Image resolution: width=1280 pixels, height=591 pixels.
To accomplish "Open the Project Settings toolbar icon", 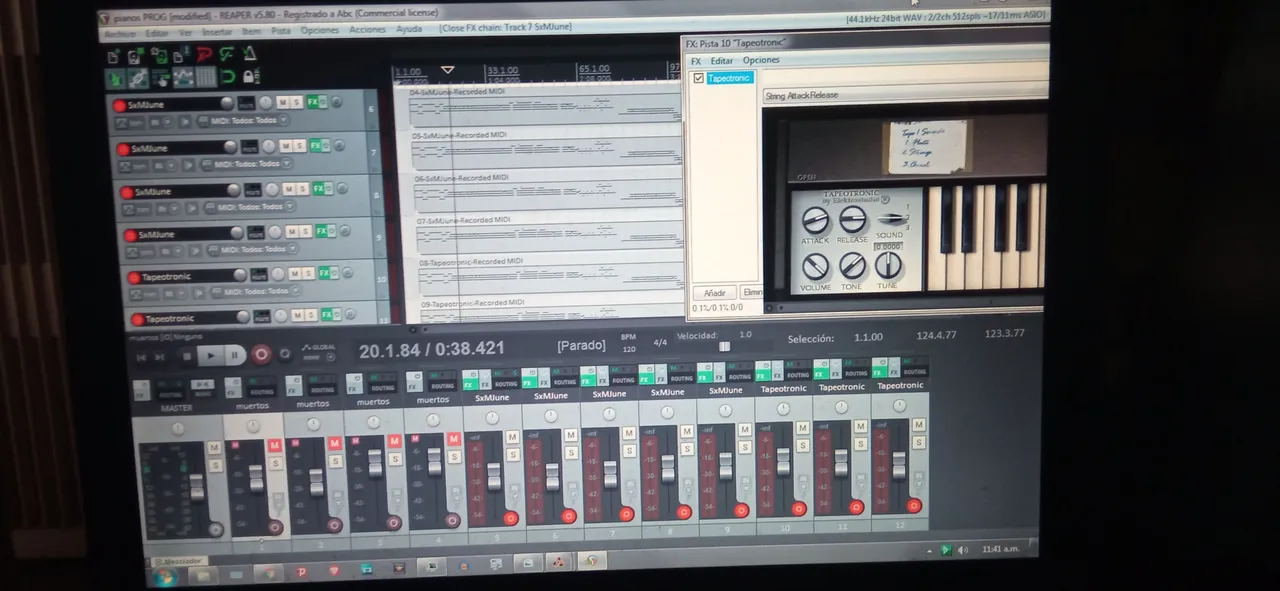I will click(x=179, y=56).
